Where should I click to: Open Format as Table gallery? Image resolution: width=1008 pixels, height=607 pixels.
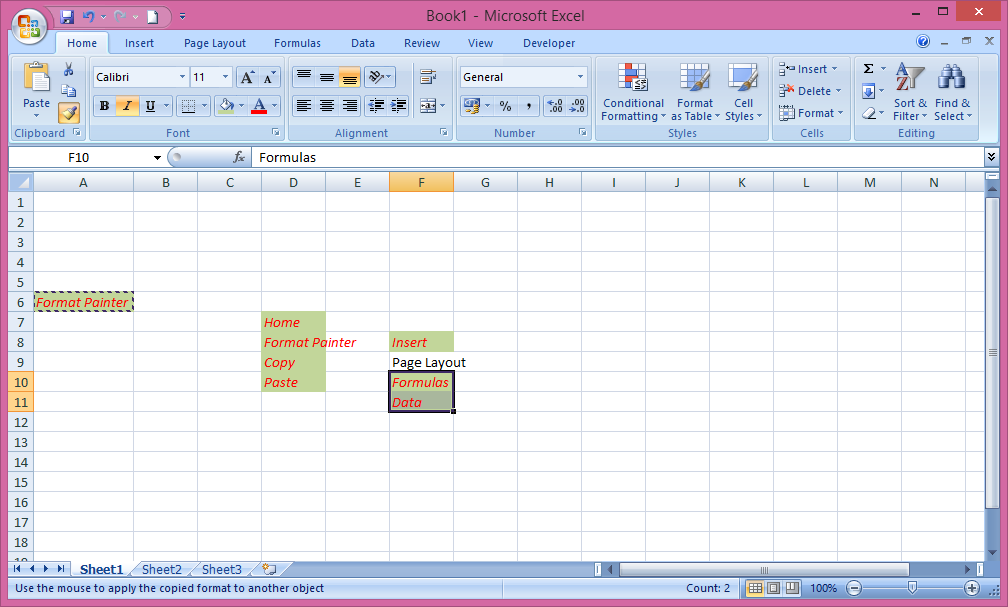(x=695, y=92)
